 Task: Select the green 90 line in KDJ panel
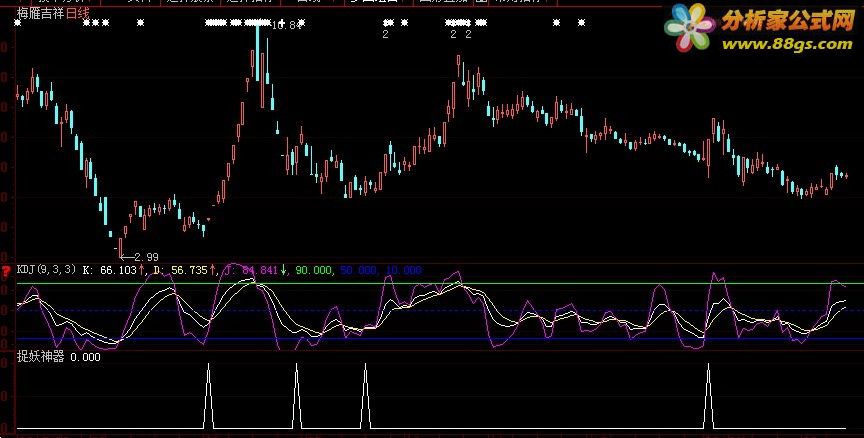coord(440,283)
